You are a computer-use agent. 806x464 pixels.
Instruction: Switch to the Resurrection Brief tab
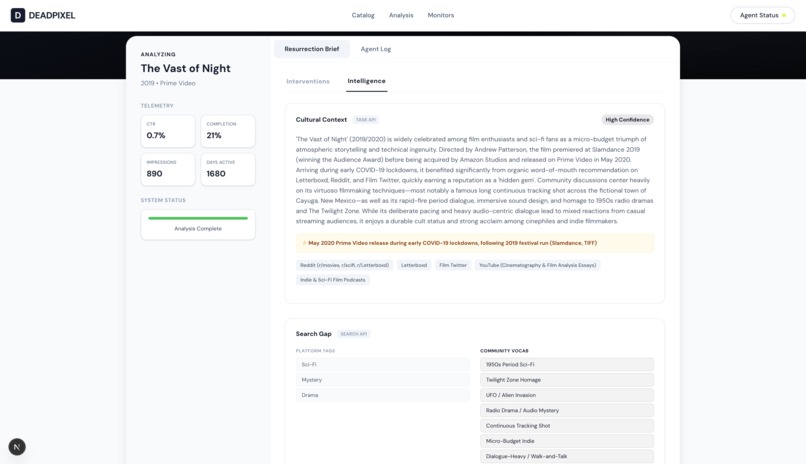312,49
